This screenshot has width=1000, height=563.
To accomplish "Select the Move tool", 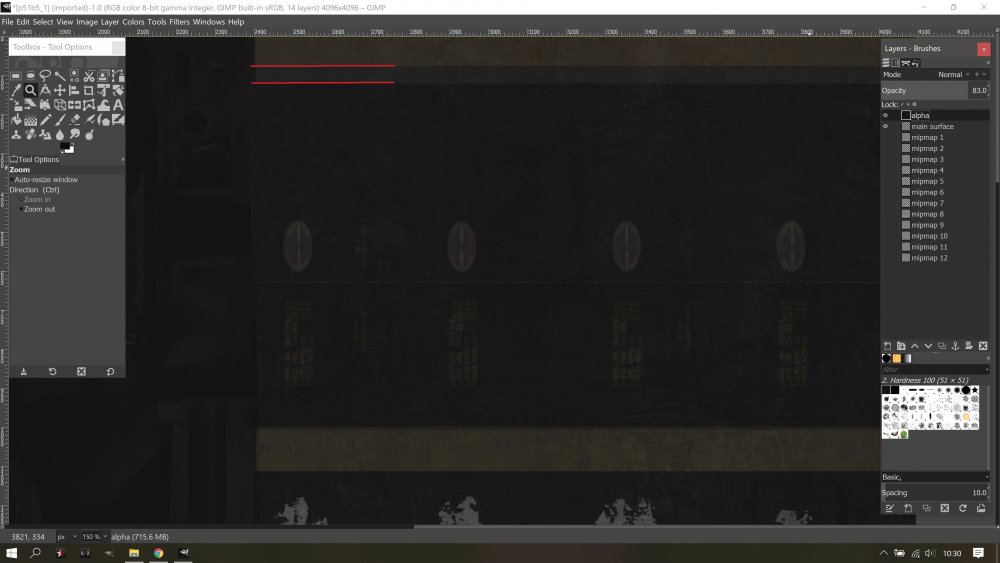I will pos(60,90).
